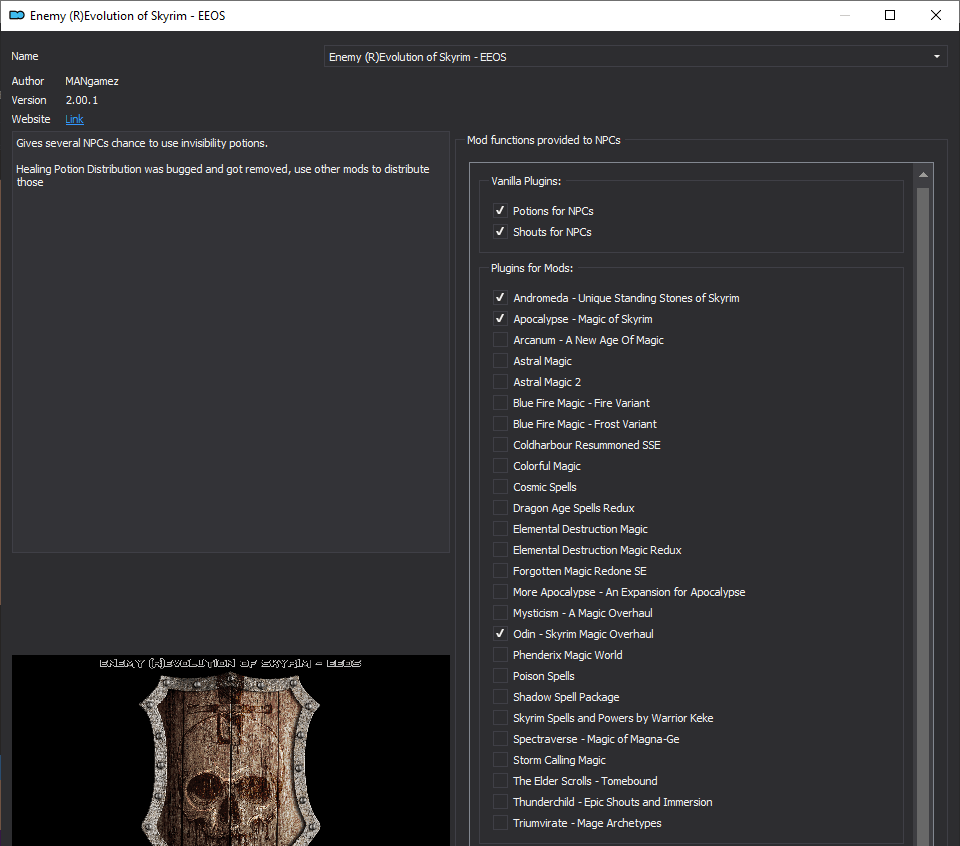Tick Phenderix Magic World
Viewport: 960px width, 846px height.
[x=500, y=654]
